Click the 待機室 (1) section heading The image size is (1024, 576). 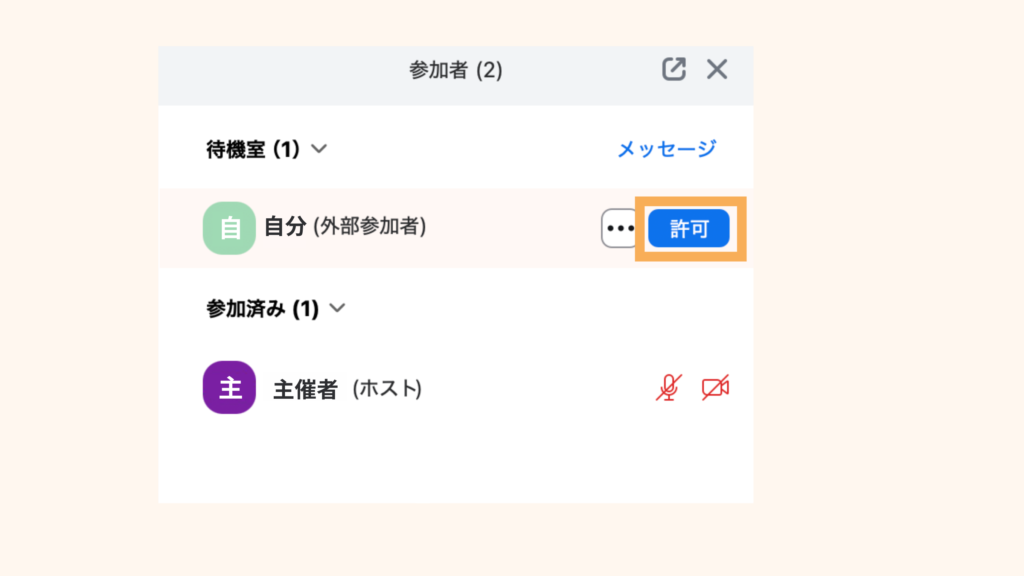(253, 149)
